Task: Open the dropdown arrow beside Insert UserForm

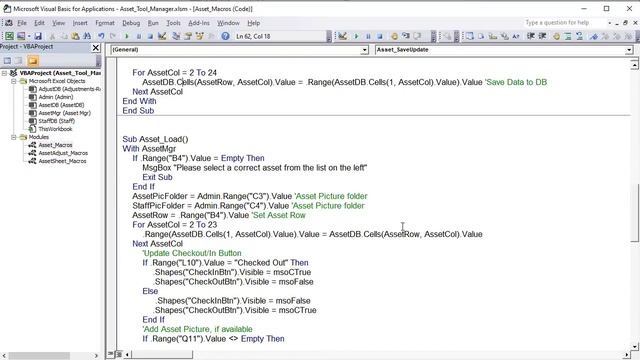Action: click(x=29, y=36)
